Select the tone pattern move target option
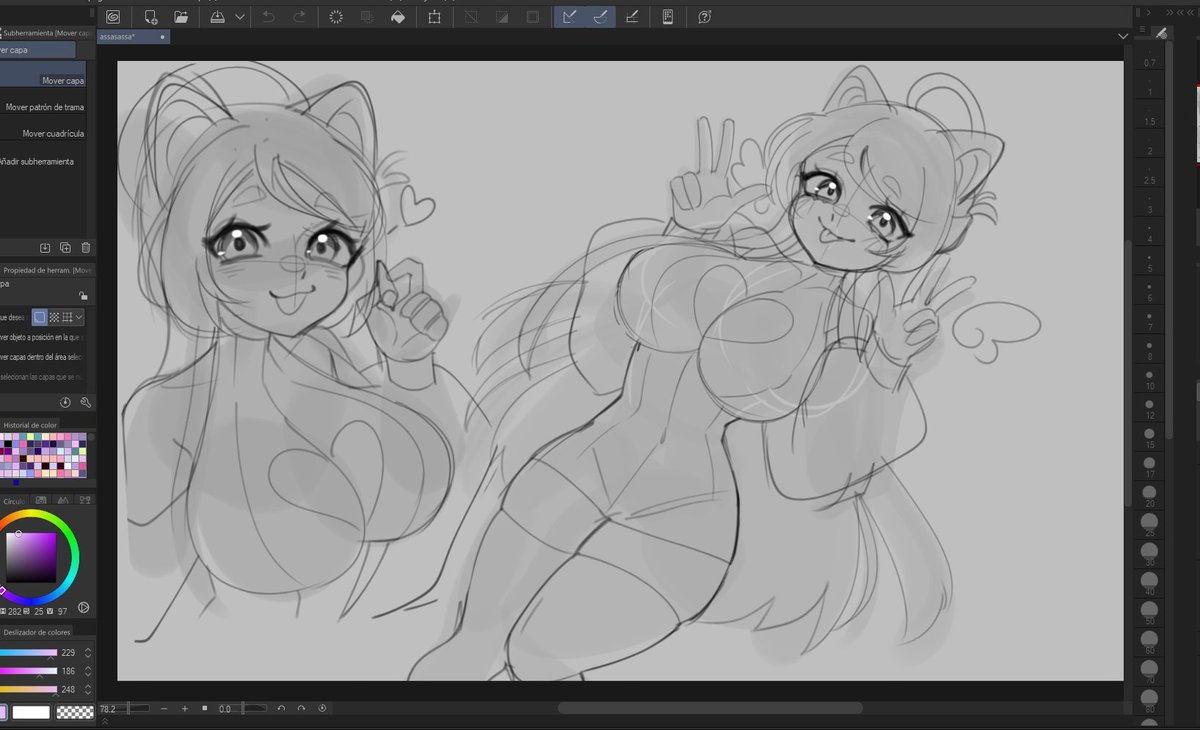The height and width of the screenshot is (730, 1200). pyautogui.click(x=54, y=317)
